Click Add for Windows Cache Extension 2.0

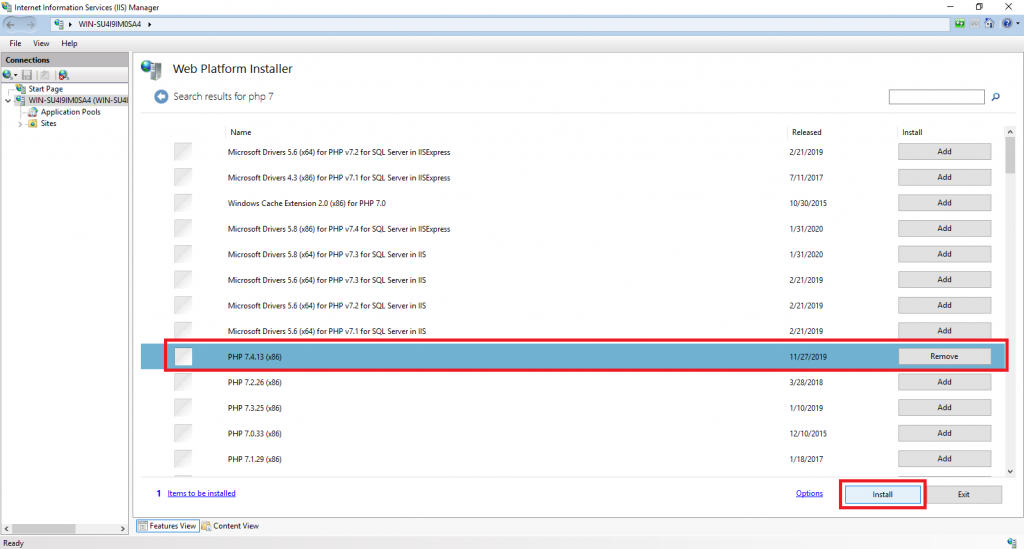click(944, 202)
